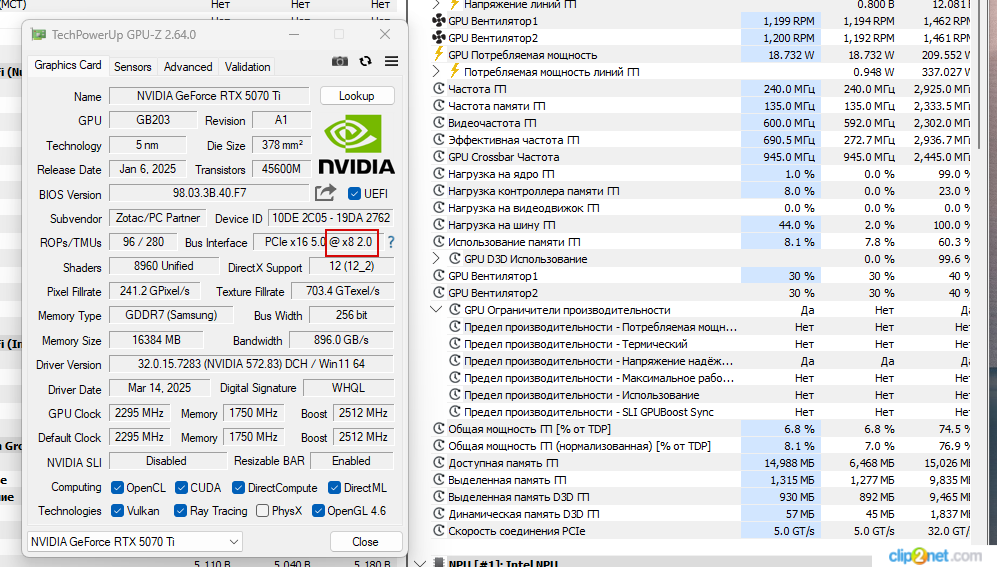
Task: Select Предел производительности - Термический row
Action: 699,344
